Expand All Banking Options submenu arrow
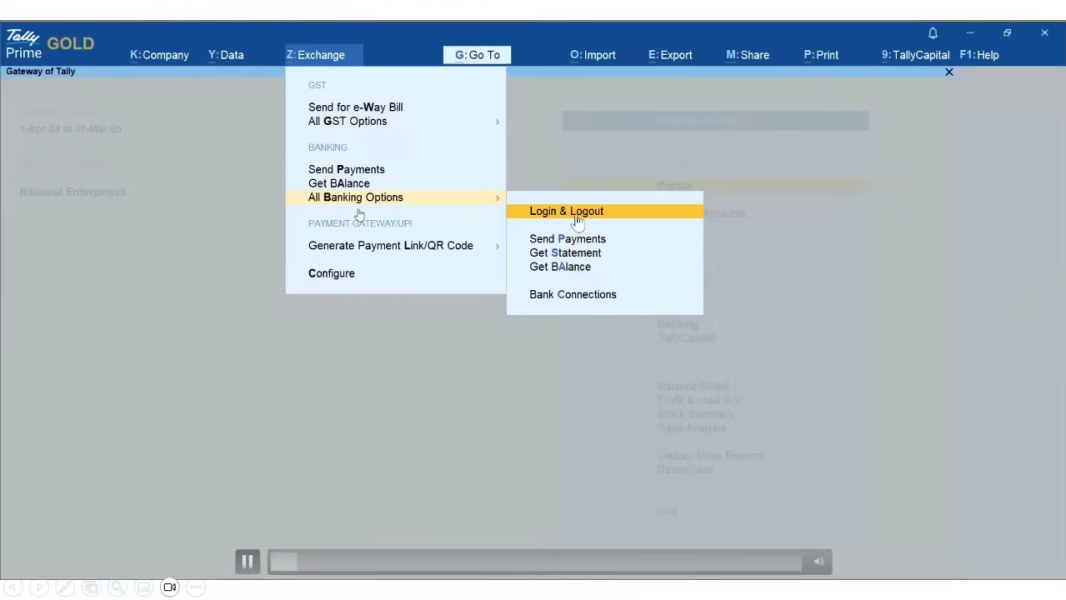 497,198
